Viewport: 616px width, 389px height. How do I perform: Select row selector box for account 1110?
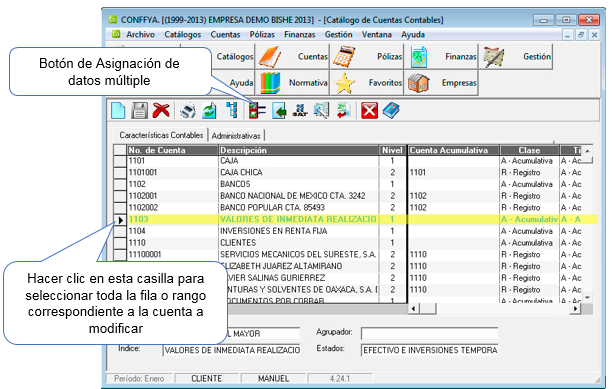click(120, 243)
